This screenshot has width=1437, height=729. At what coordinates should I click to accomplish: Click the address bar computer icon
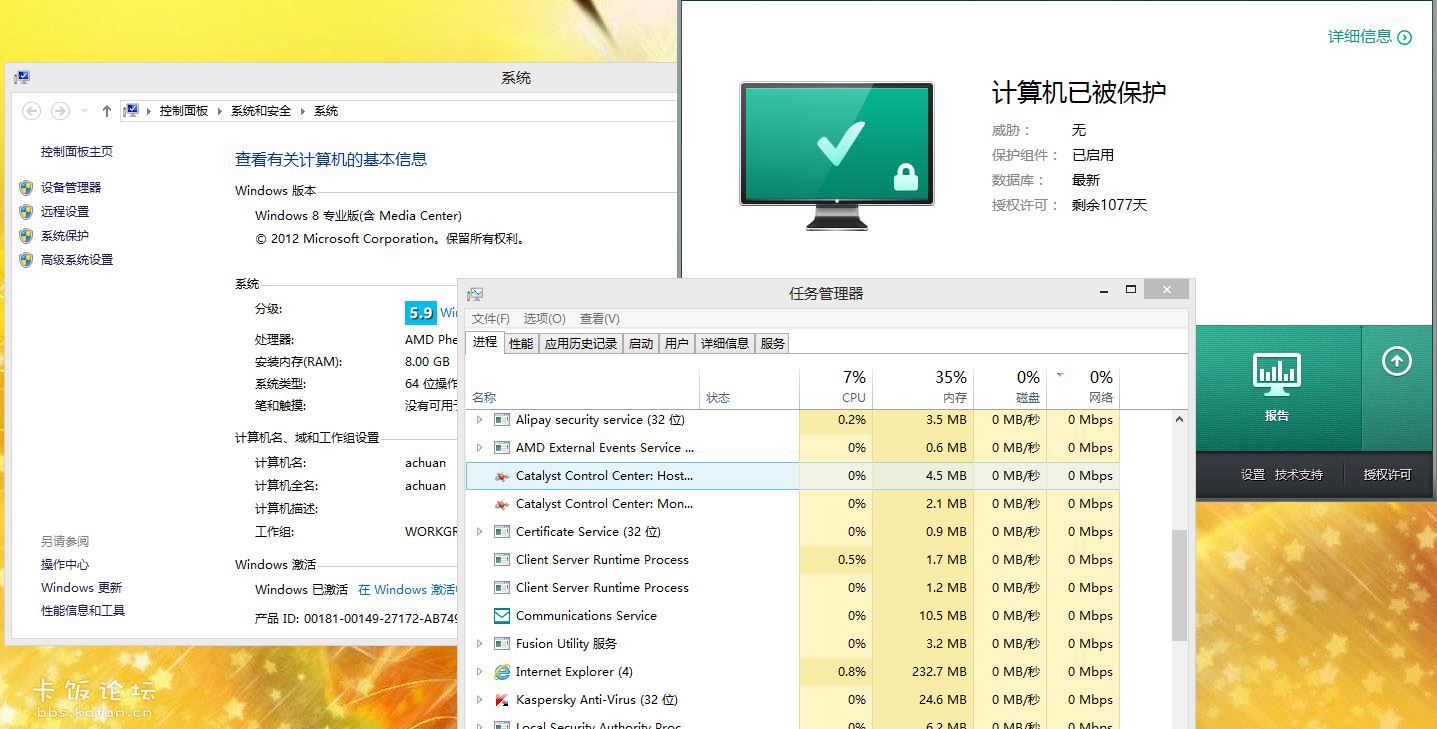(131, 111)
